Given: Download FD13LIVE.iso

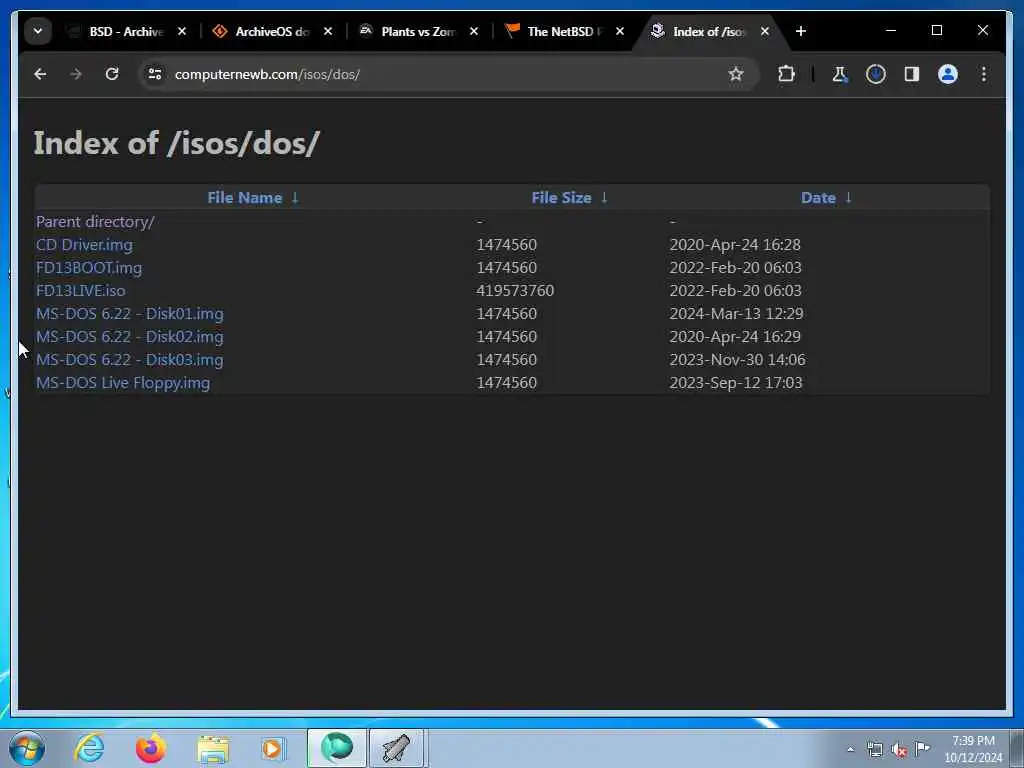Looking at the screenshot, I should pyautogui.click(x=80, y=291).
